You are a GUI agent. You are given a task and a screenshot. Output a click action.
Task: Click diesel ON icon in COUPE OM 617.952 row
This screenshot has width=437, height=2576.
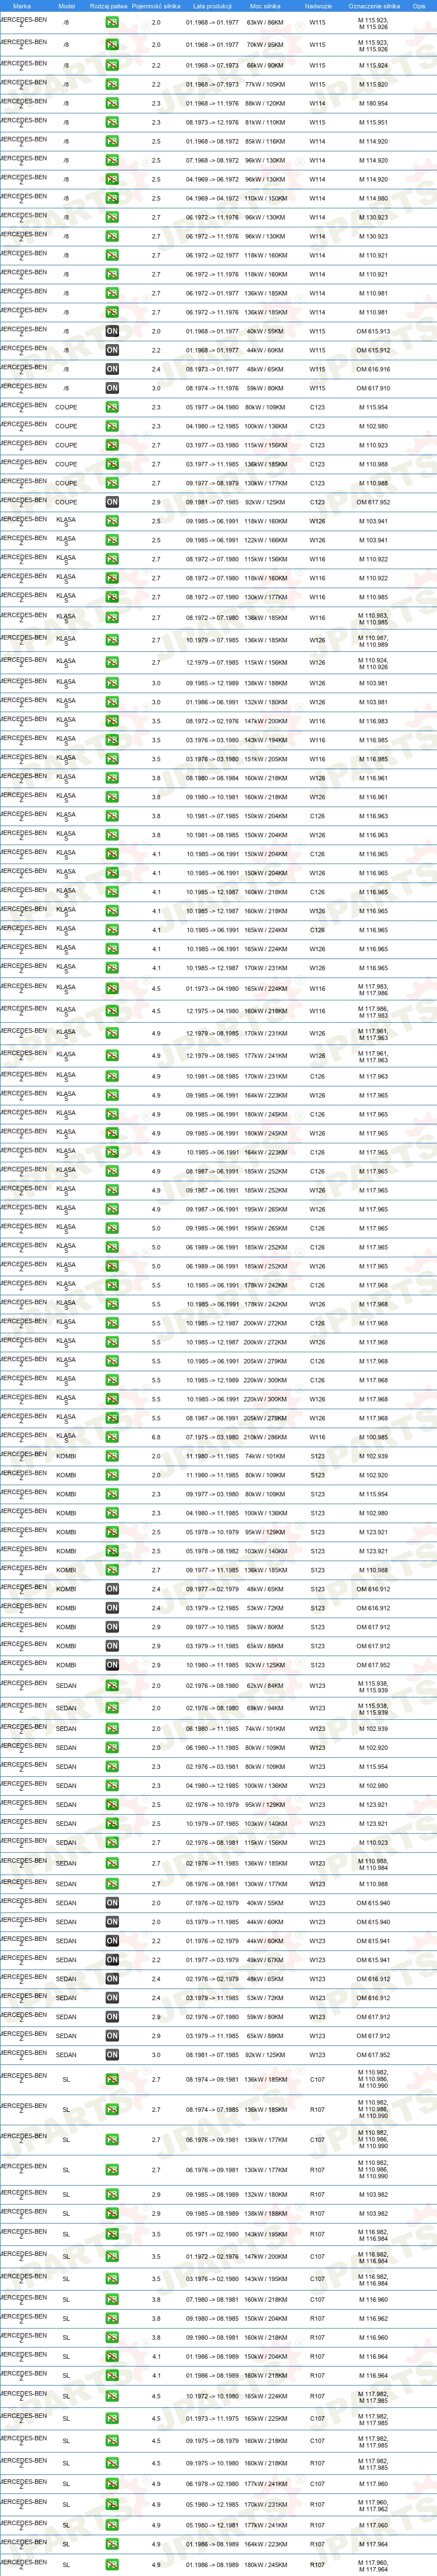click(112, 503)
